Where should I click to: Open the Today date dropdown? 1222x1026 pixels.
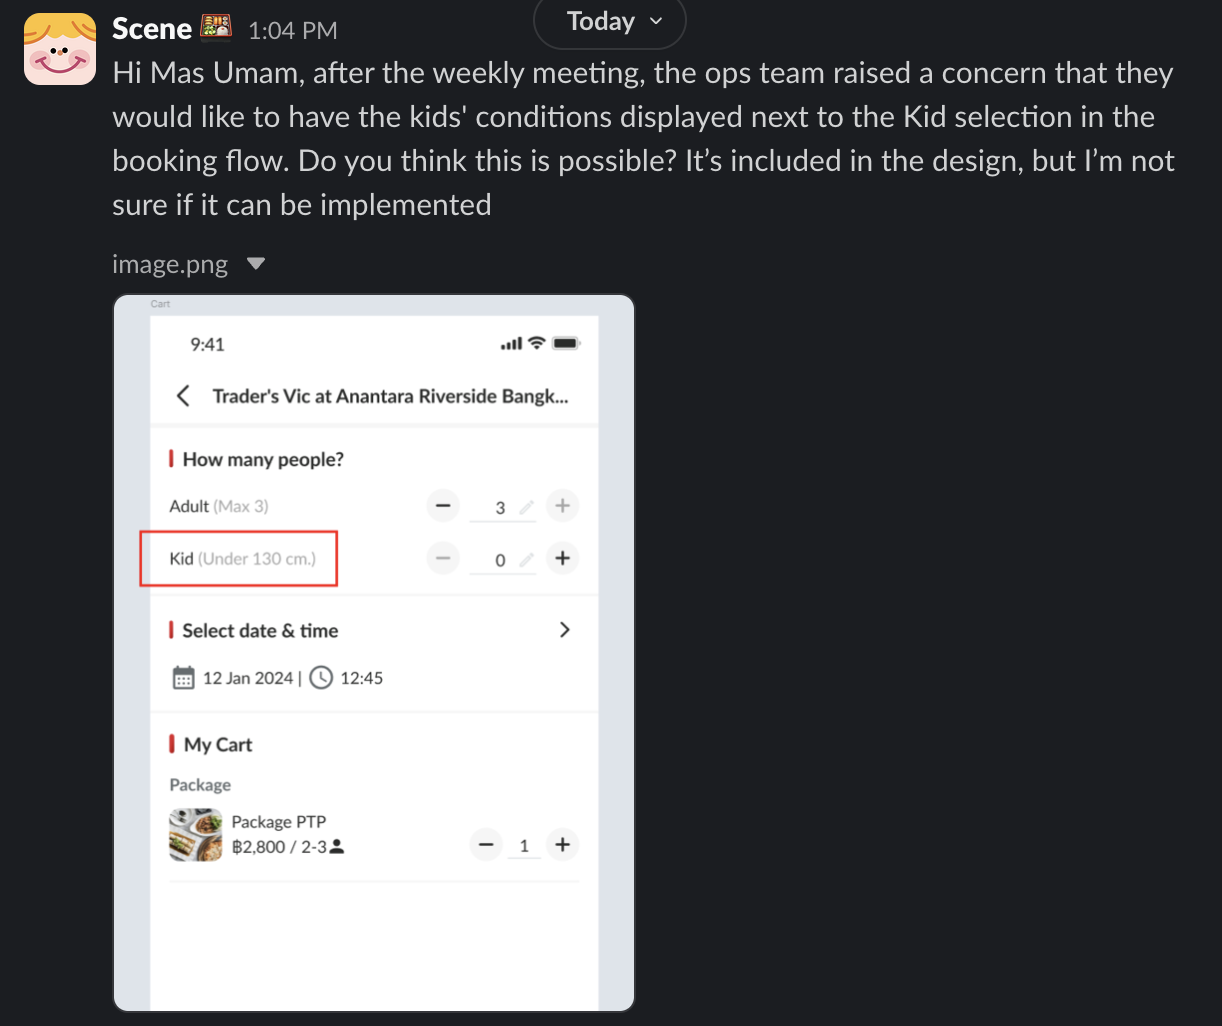(x=610, y=22)
